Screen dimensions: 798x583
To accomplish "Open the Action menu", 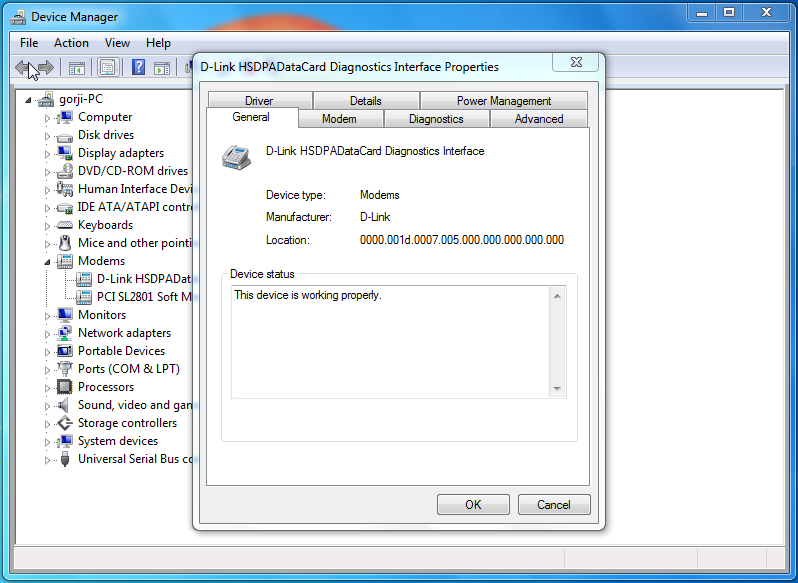I will pos(71,43).
